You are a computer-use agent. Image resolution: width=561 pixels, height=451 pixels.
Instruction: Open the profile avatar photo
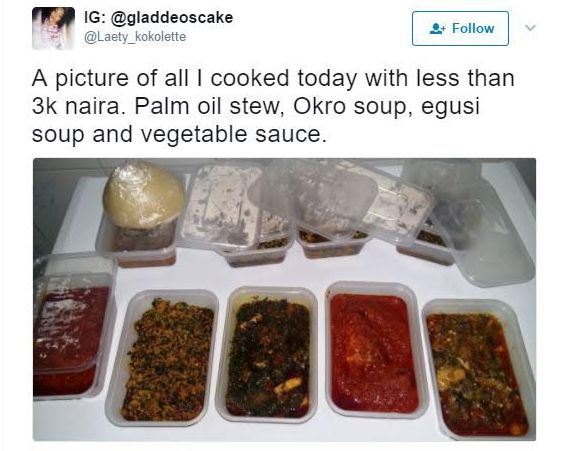pos(53,29)
